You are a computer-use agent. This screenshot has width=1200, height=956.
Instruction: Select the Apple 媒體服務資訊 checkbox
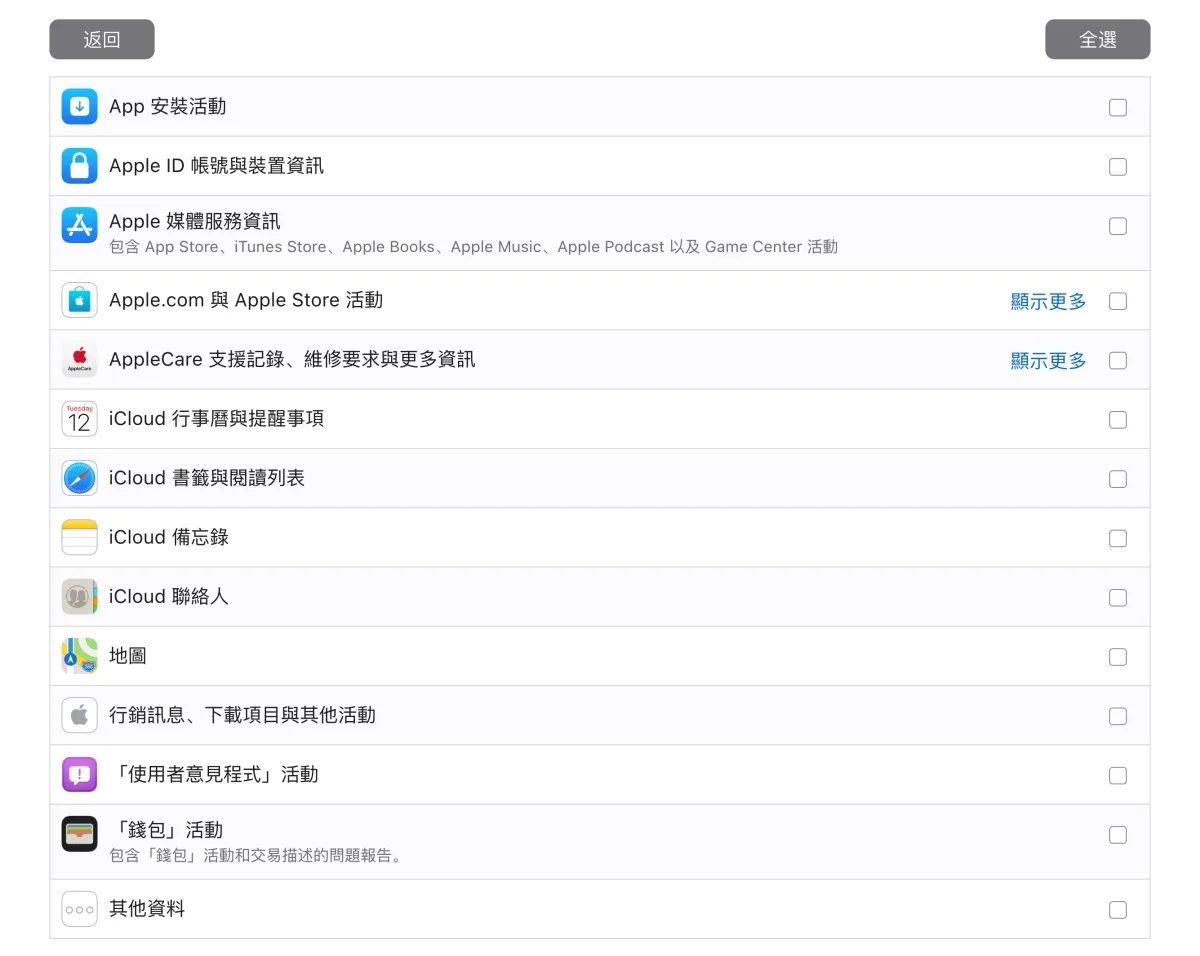[1118, 226]
